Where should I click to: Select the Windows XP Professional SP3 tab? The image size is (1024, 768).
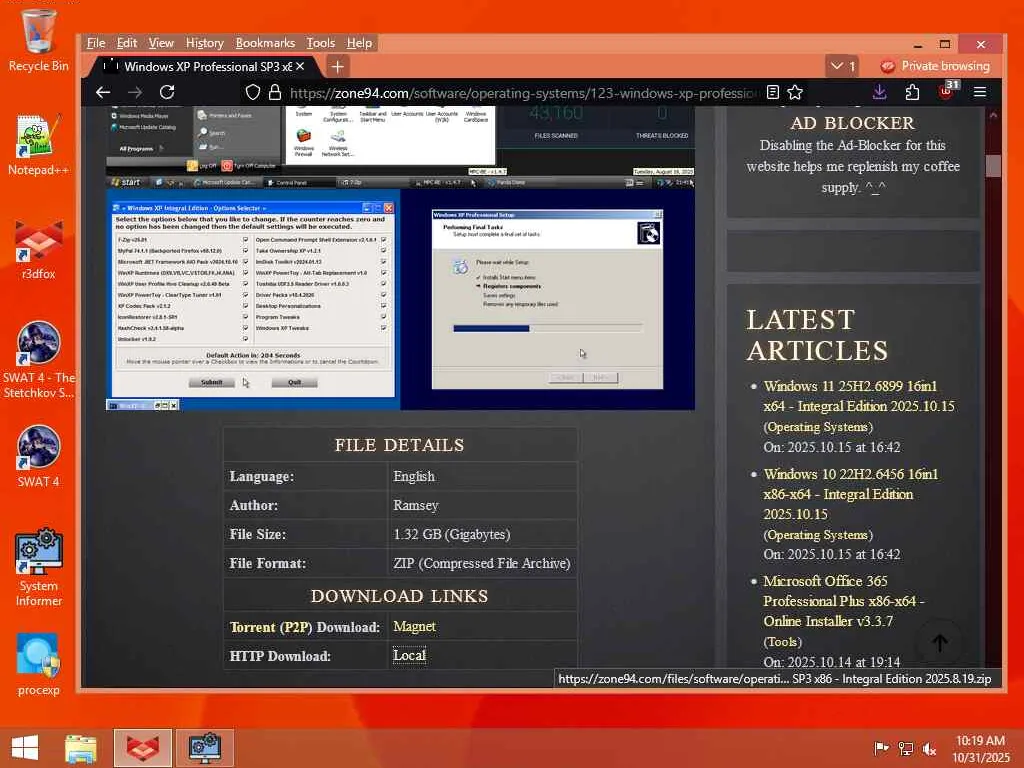tap(202, 66)
